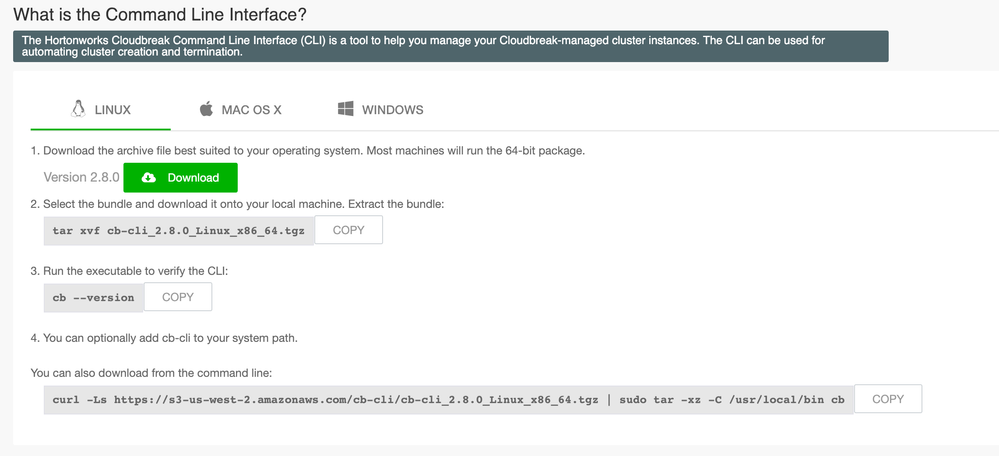Click the 'download from the command line' text
The height and width of the screenshot is (456, 999).
pyautogui.click(x=151, y=373)
